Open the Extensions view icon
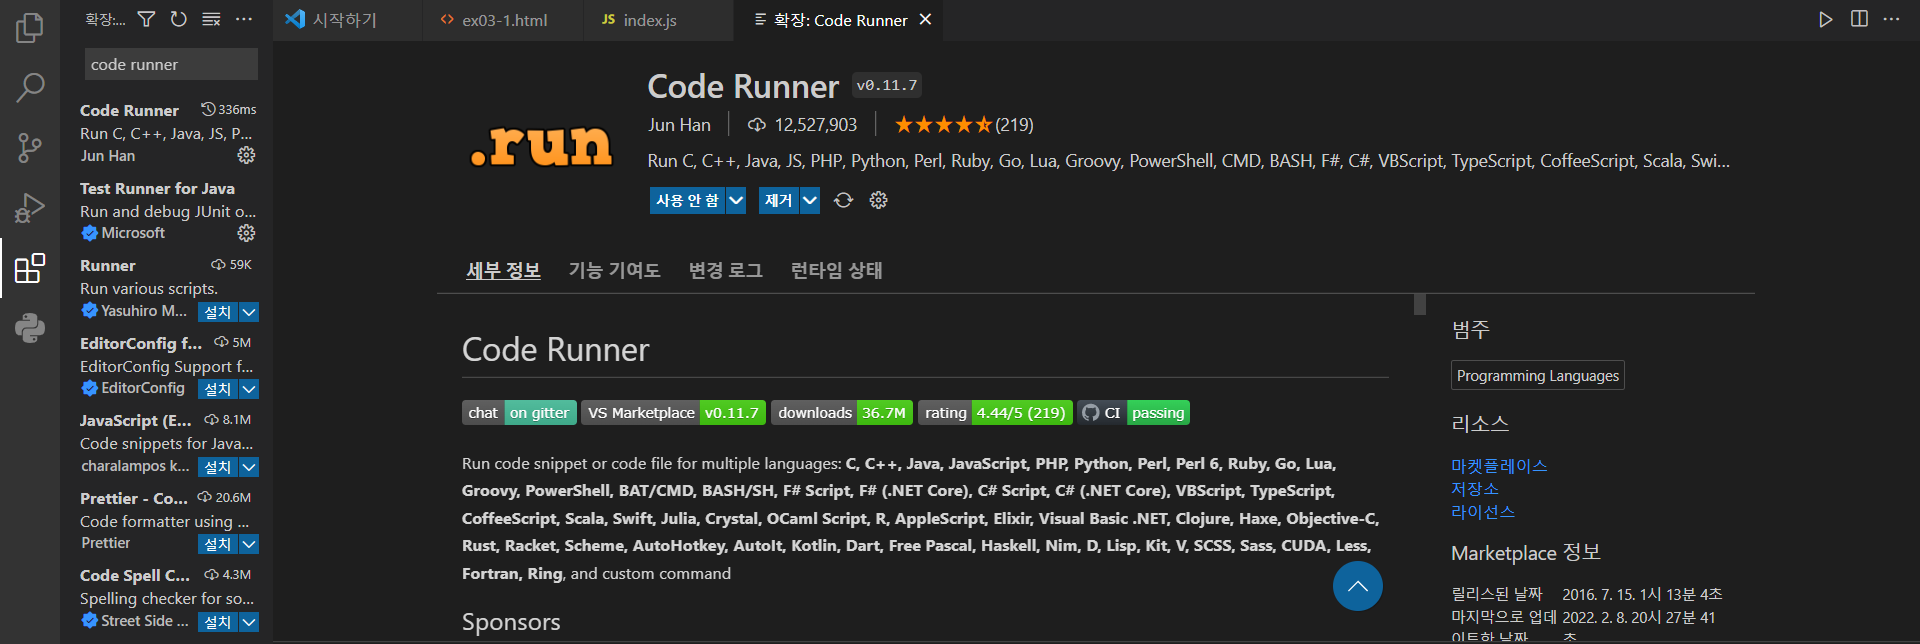 (x=30, y=268)
